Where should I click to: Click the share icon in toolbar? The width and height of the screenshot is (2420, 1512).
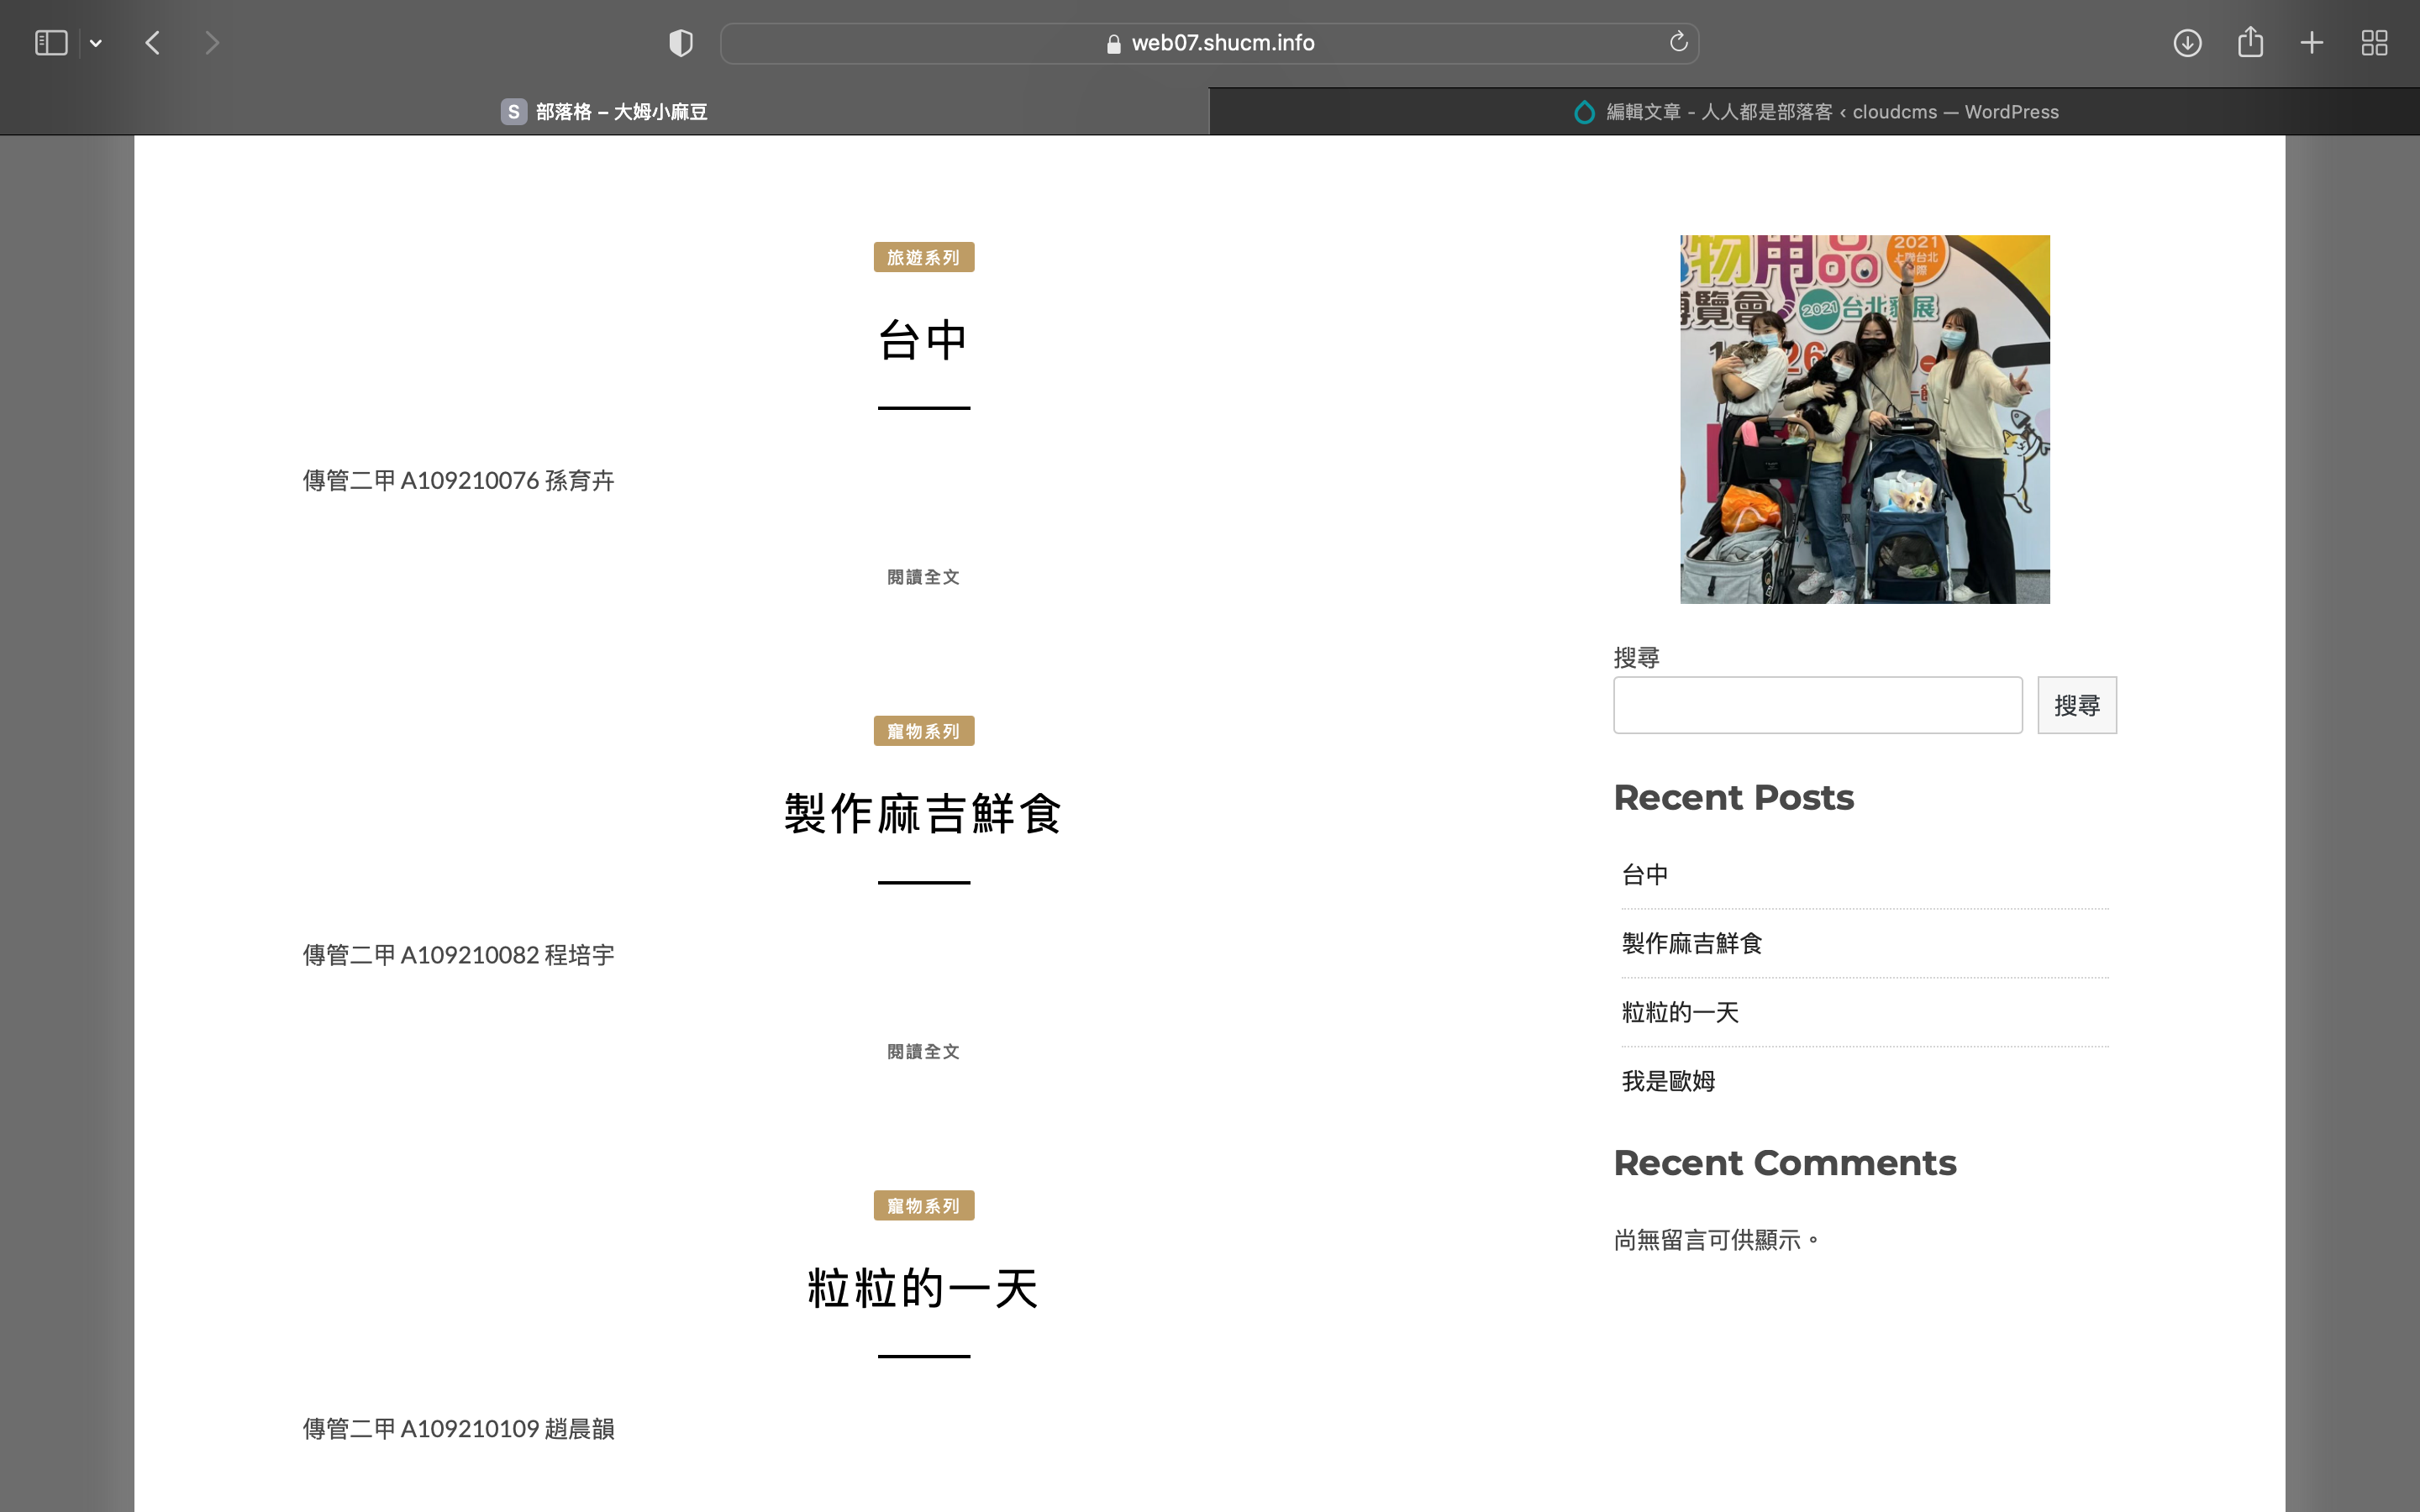[x=2250, y=43]
